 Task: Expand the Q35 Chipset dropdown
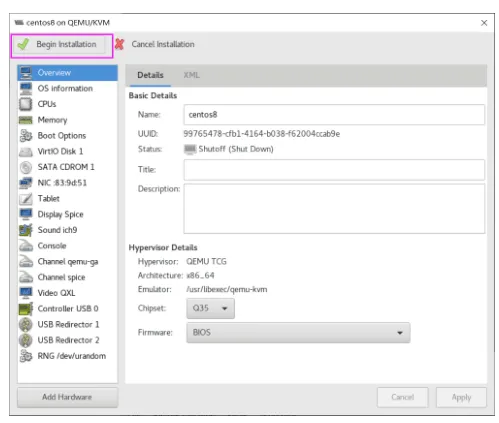pyautogui.click(x=210, y=308)
